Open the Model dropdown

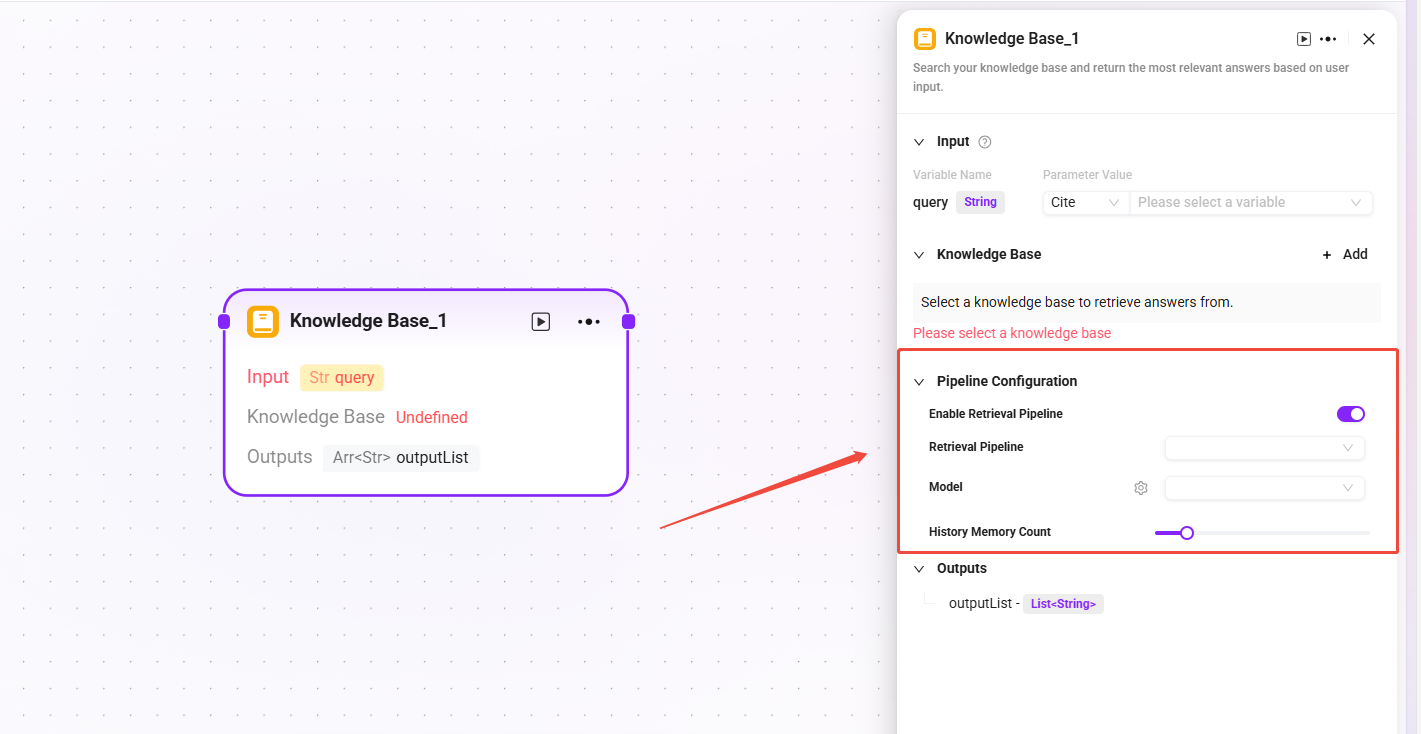coord(1264,488)
